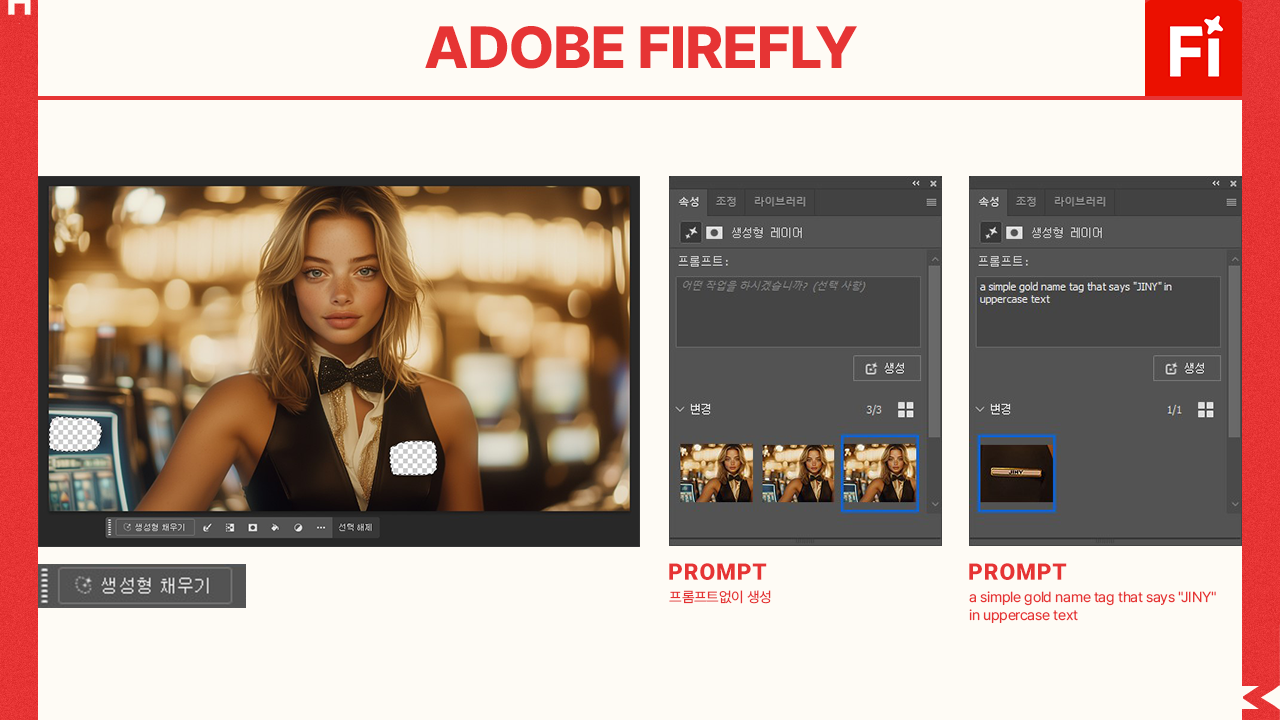Click the selection area over the slot machine
The width and height of the screenshot is (1280, 720).
pos(75,434)
